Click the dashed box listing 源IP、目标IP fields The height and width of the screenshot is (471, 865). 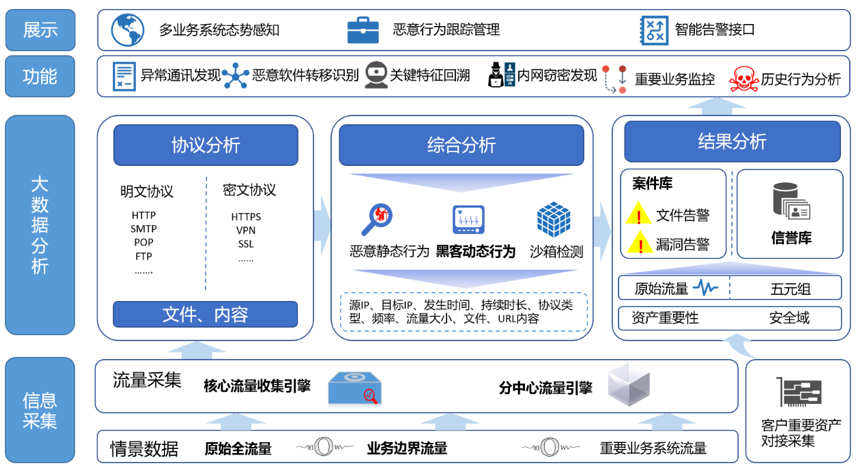(x=463, y=312)
